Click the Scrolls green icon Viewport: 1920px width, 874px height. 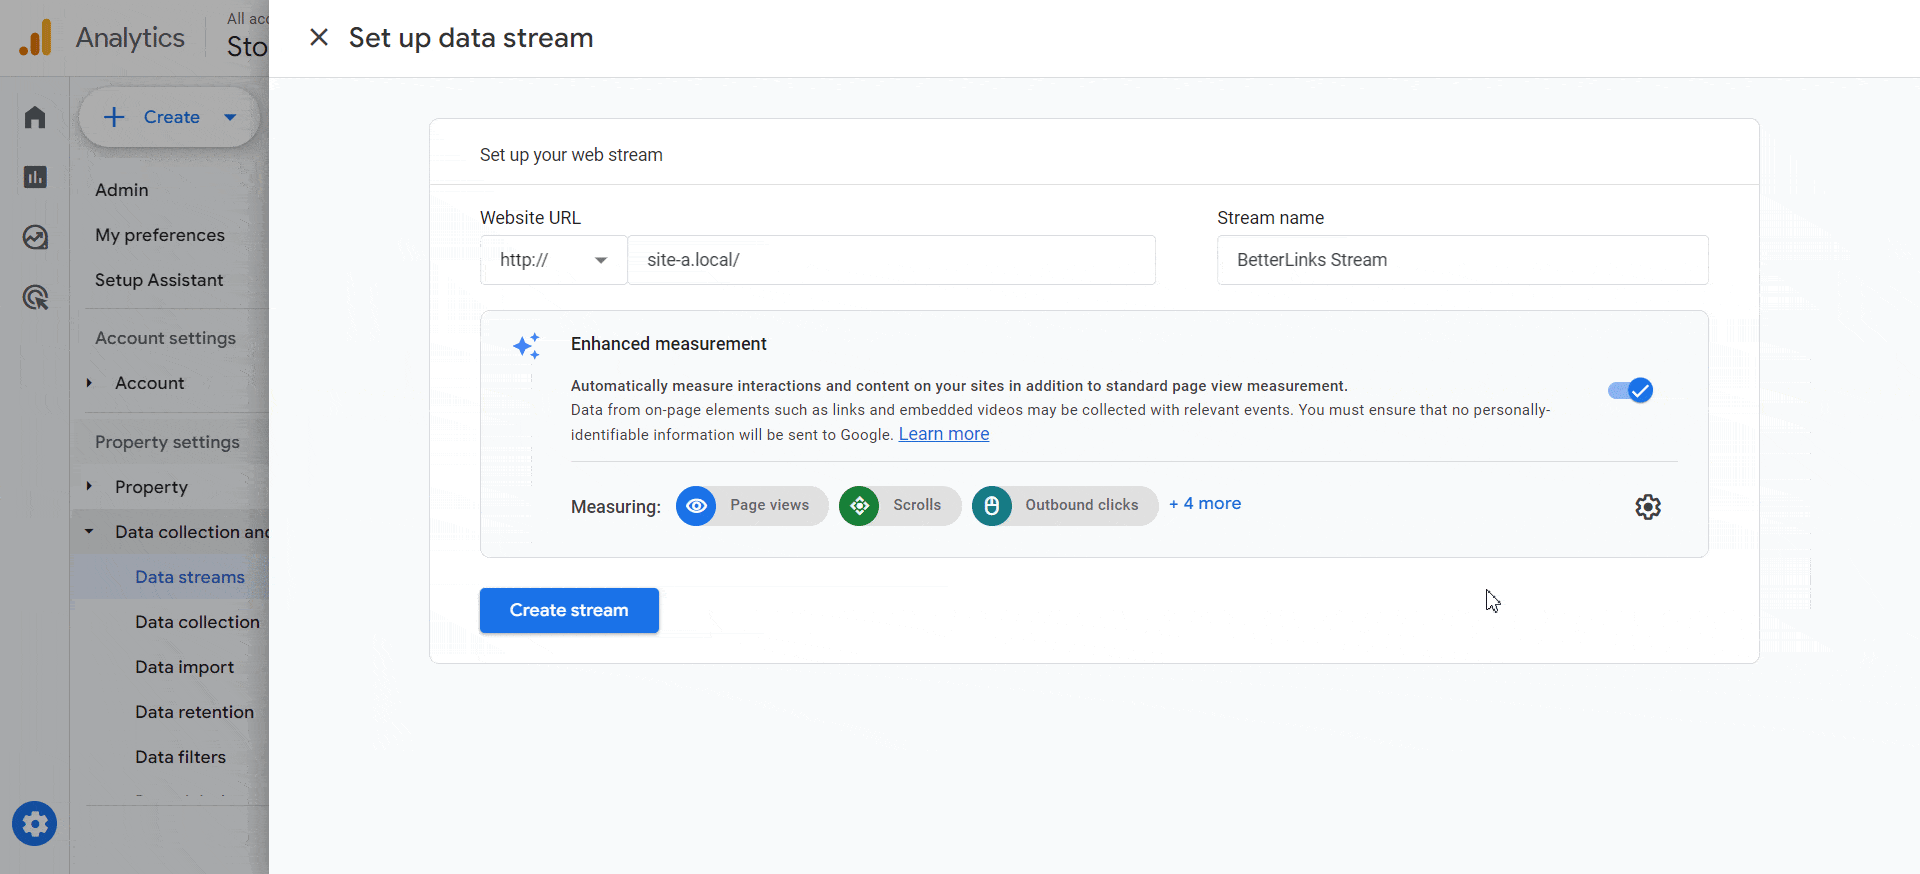coord(859,506)
